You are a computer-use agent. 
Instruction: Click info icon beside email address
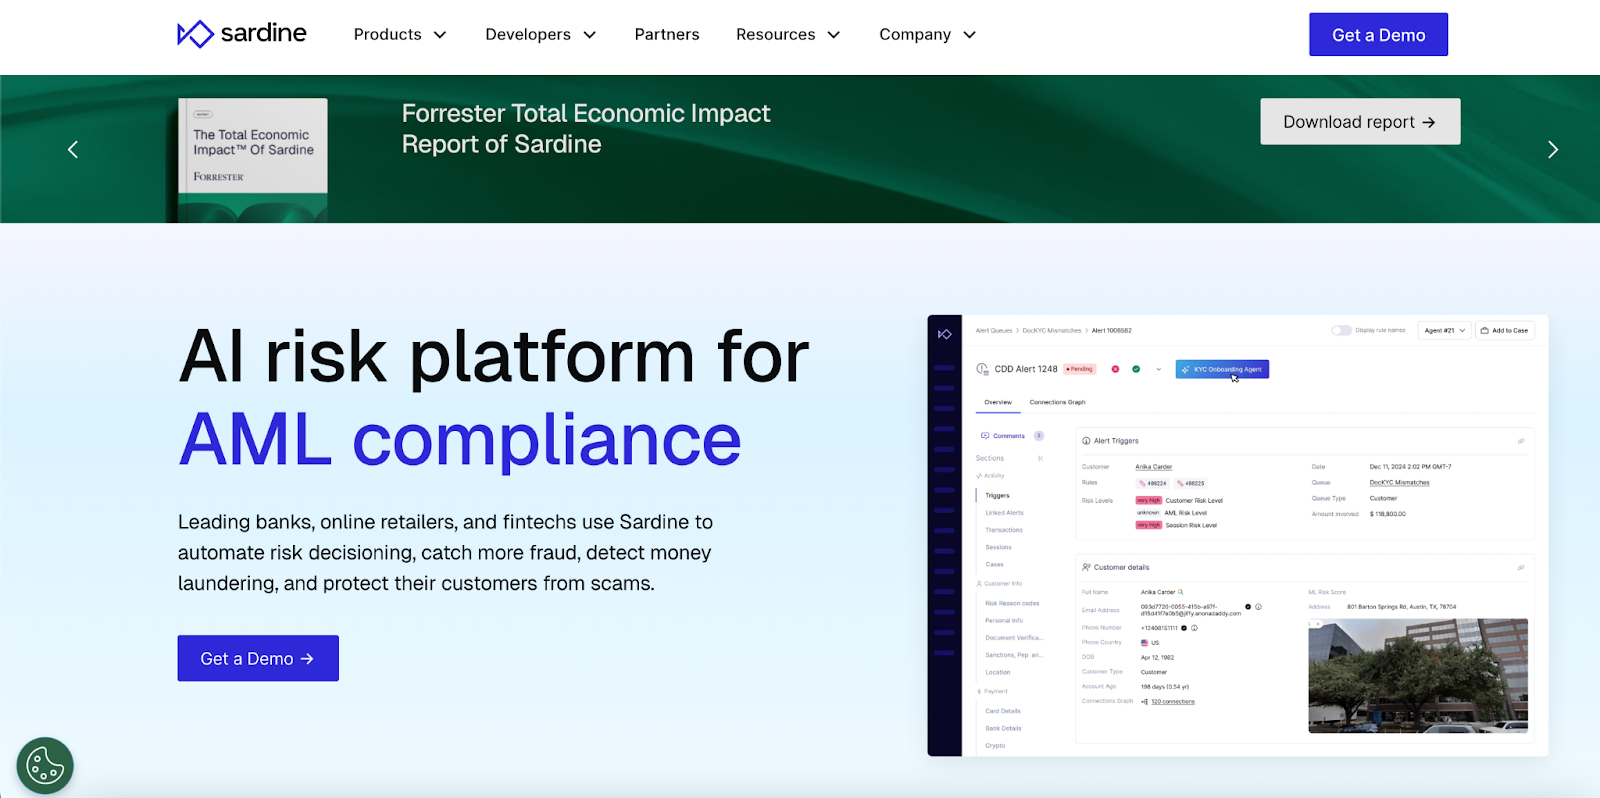tap(1258, 607)
